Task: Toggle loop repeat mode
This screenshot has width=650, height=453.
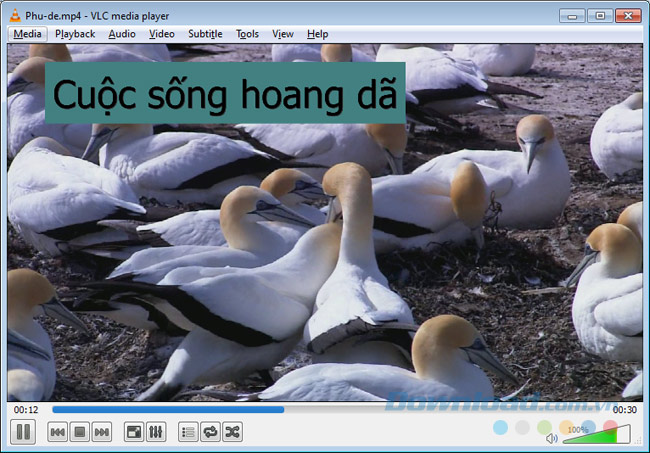Action: [x=211, y=432]
